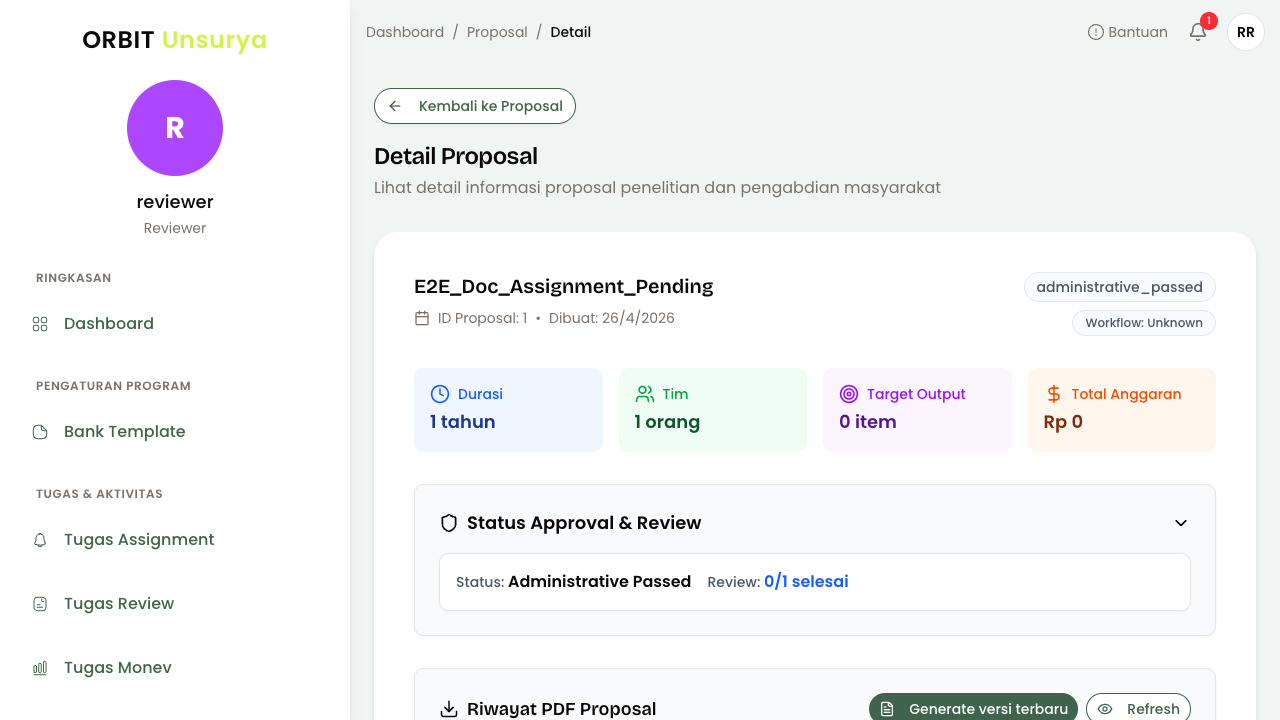Click the purple R profile avatar

point(175,128)
